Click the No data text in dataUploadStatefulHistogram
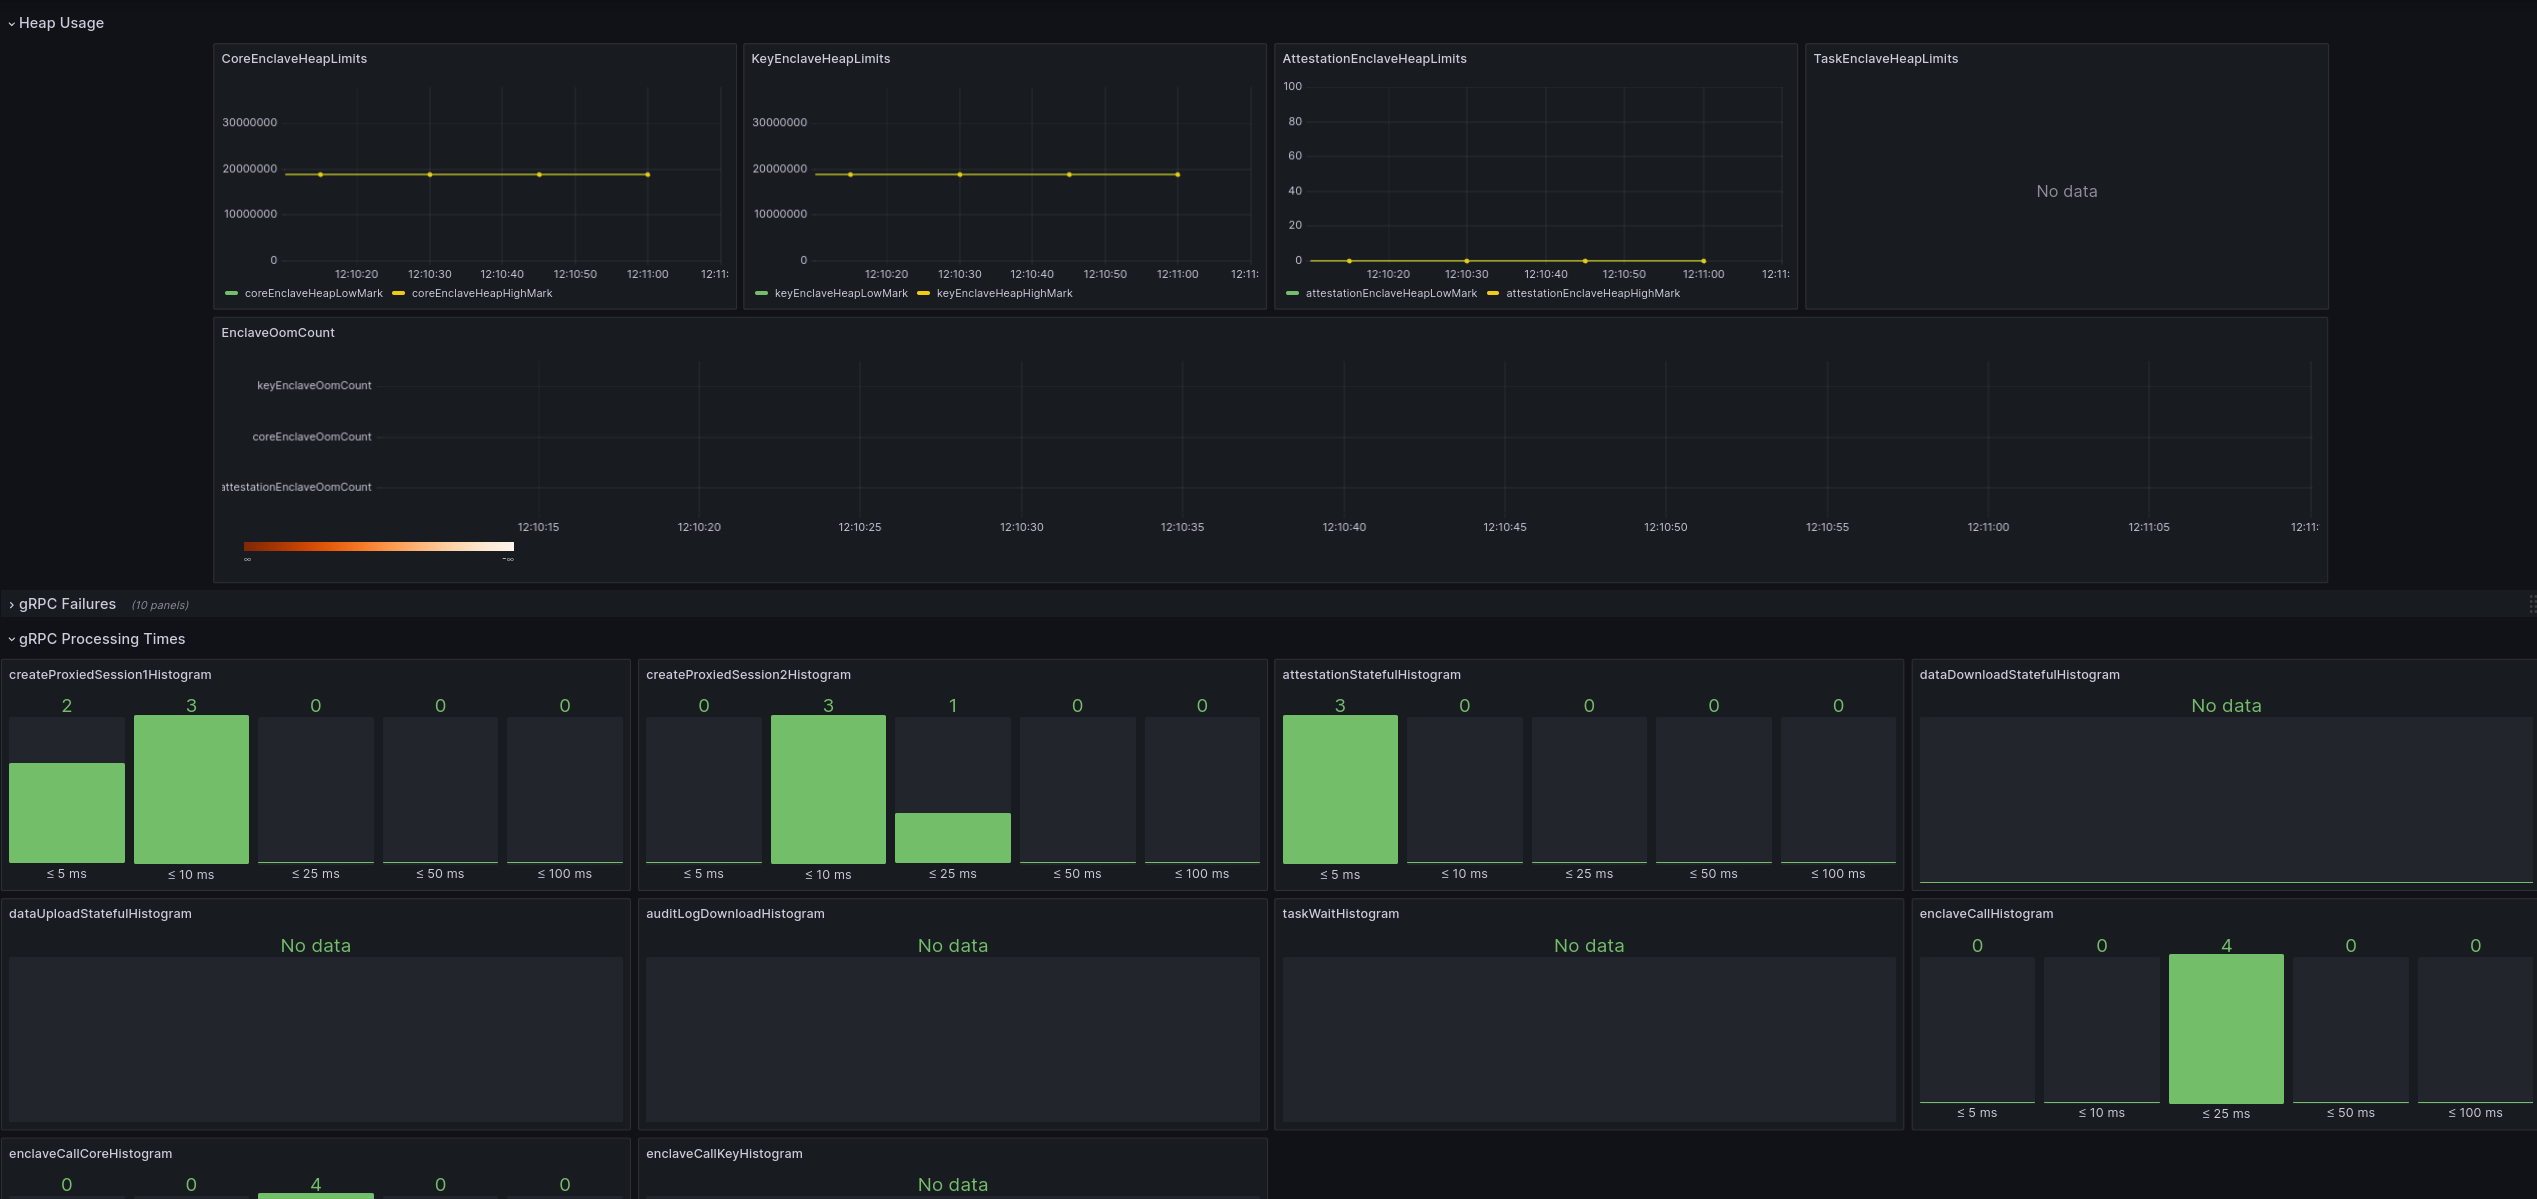 coord(316,946)
